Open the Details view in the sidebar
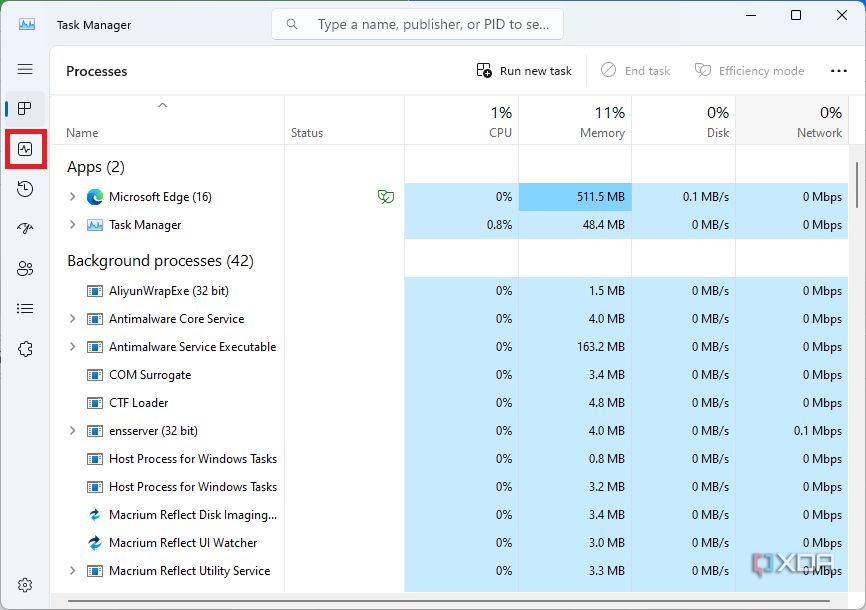866x610 pixels. coord(25,308)
